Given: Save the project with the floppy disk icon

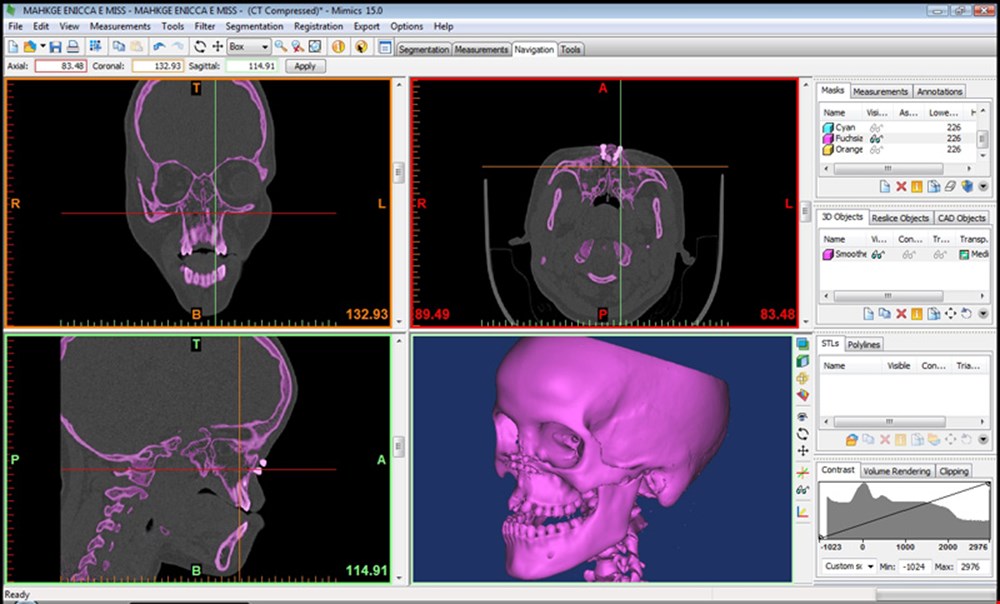Looking at the screenshot, I should coord(55,47).
